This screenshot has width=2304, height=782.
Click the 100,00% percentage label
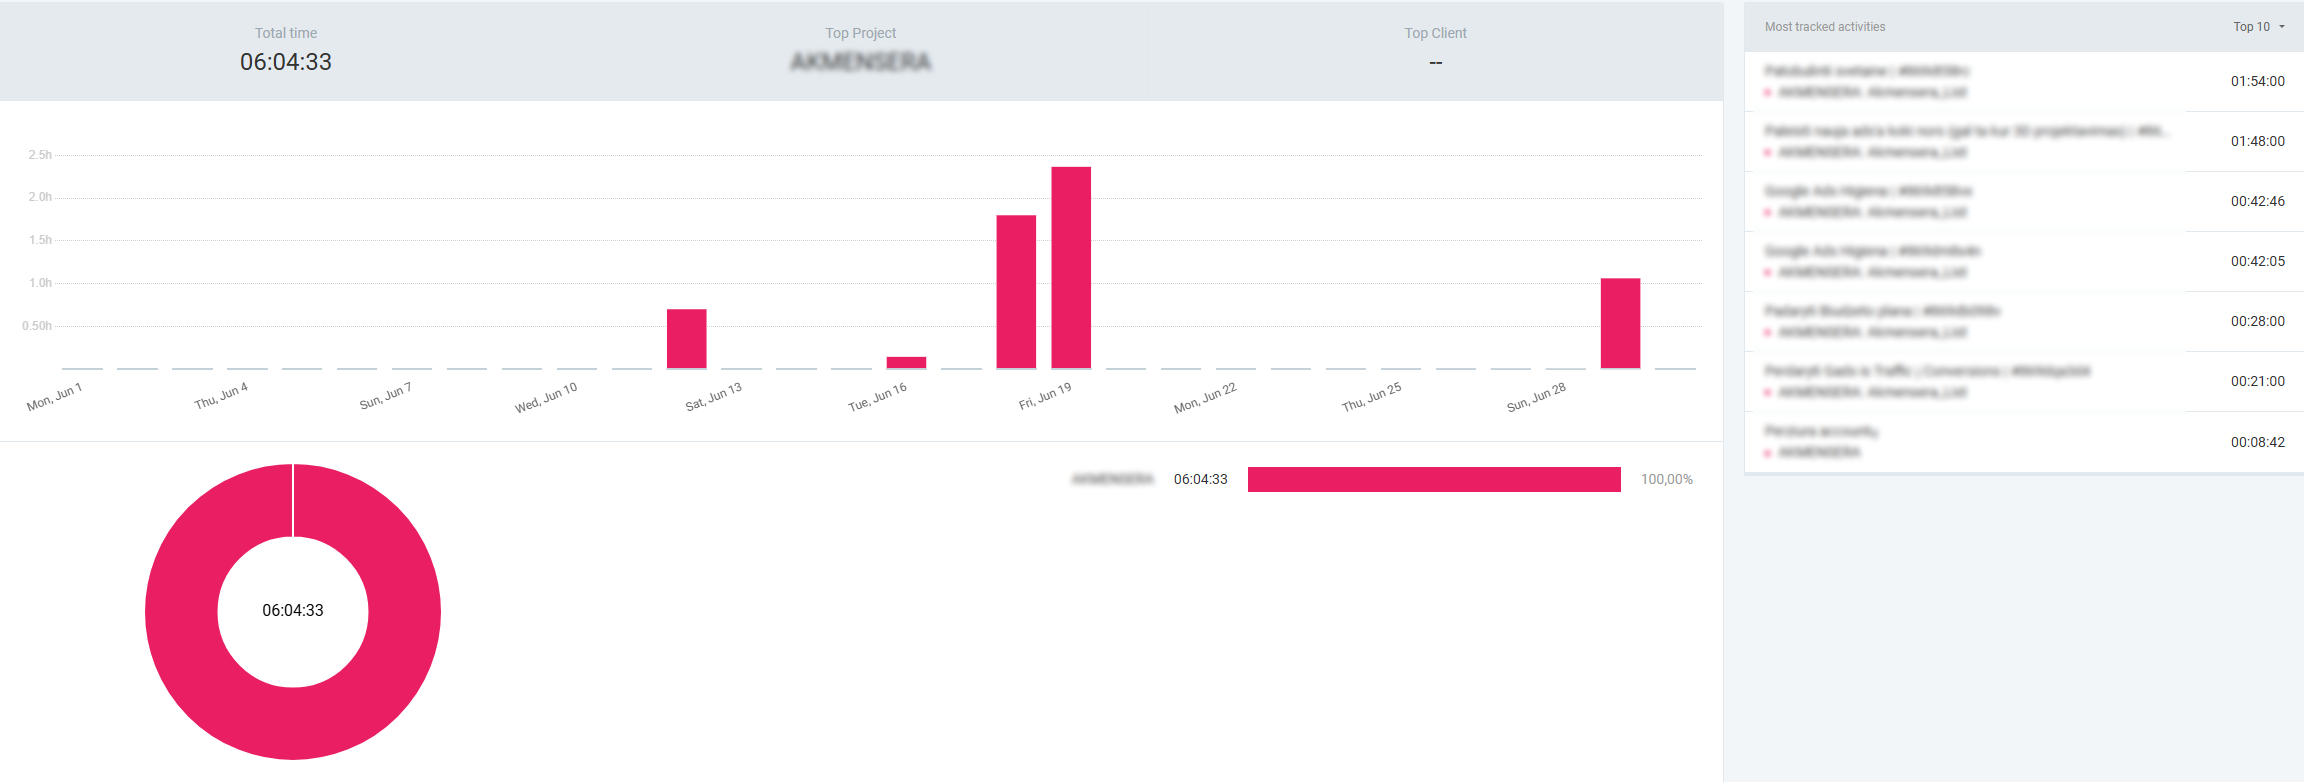pos(1667,479)
